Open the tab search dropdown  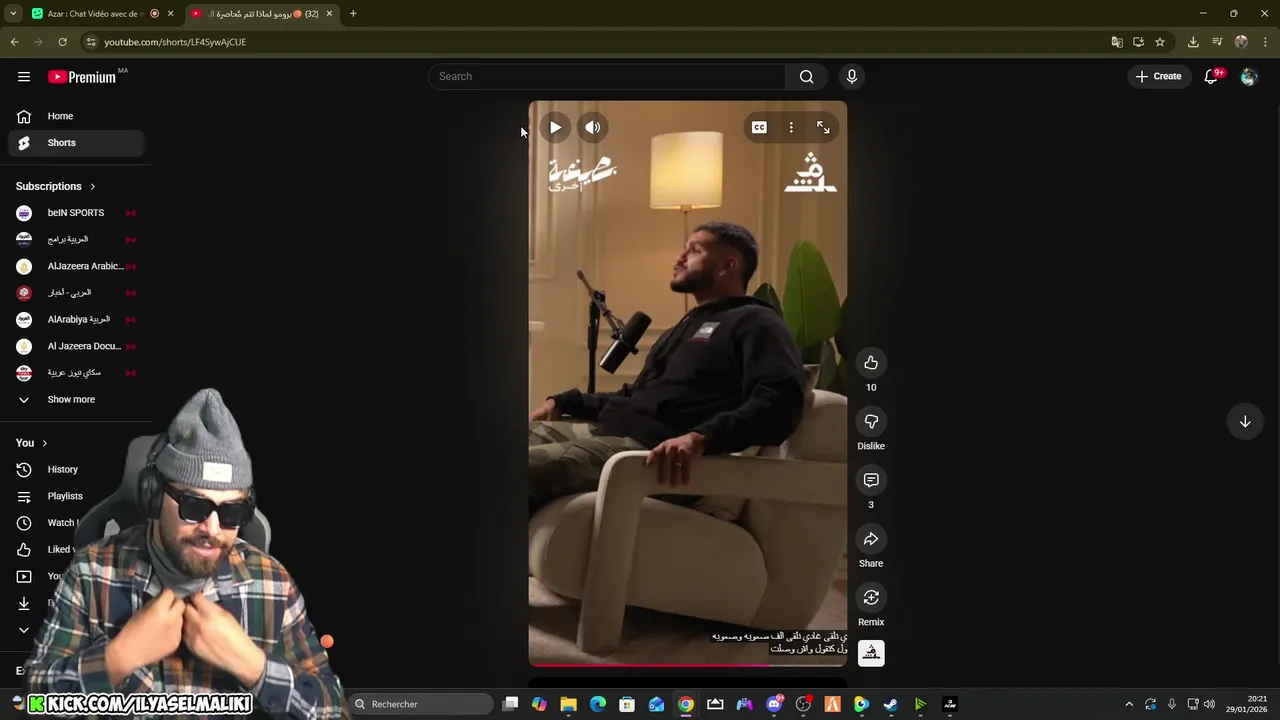point(13,14)
